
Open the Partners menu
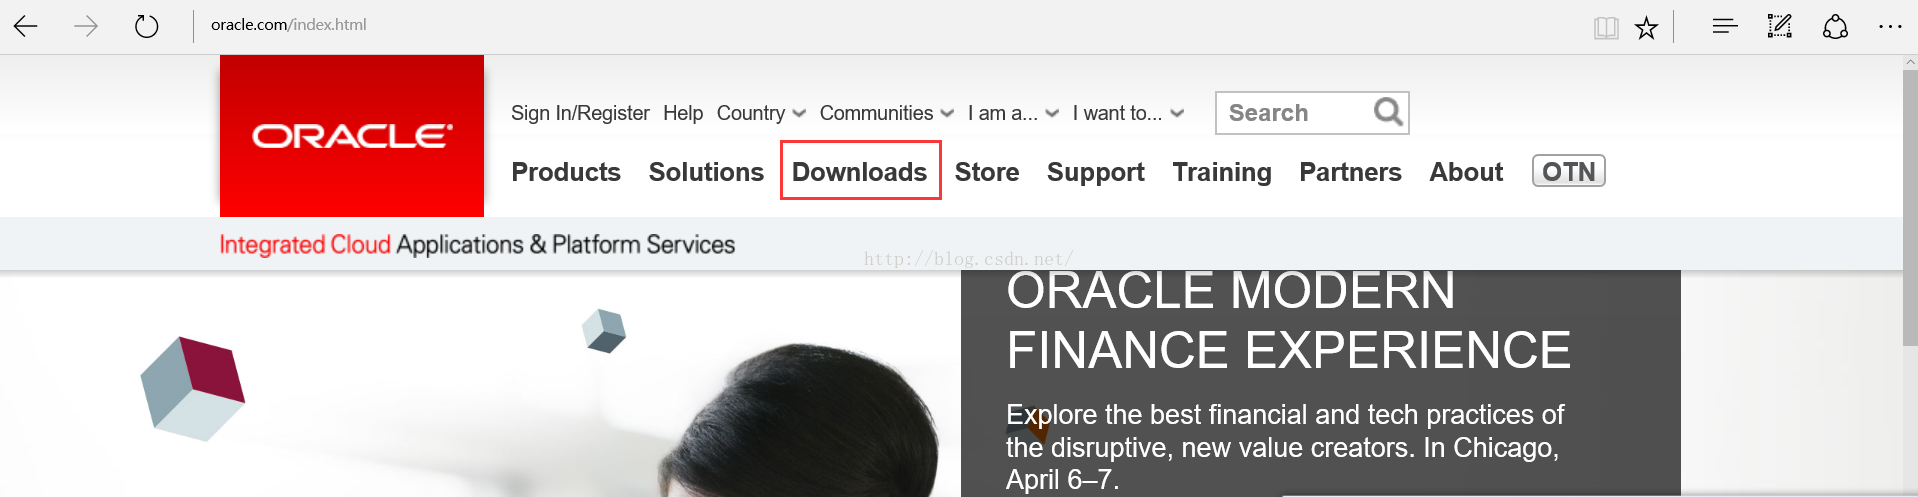[x=1350, y=172]
